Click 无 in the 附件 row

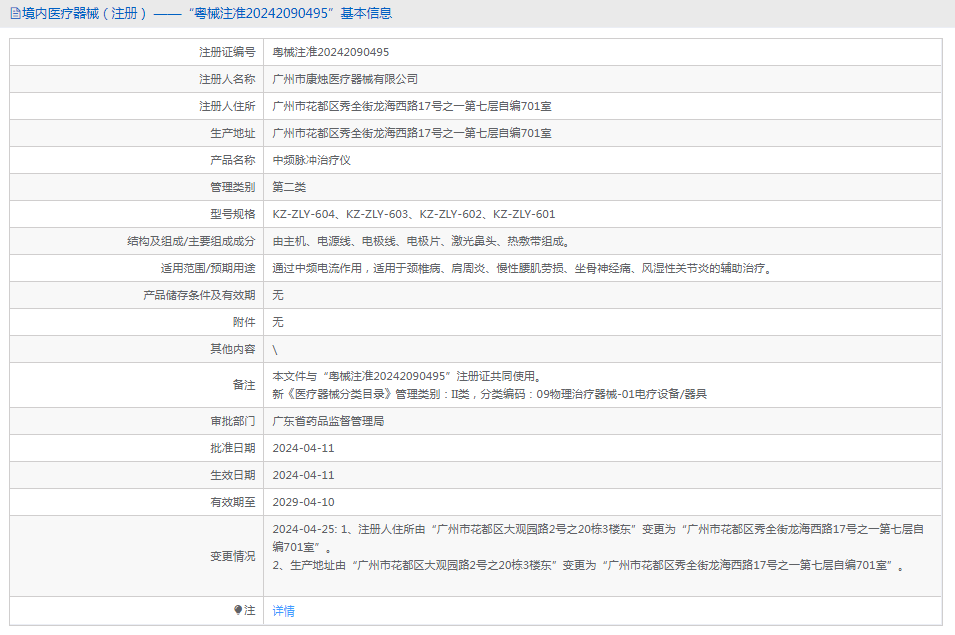point(278,322)
